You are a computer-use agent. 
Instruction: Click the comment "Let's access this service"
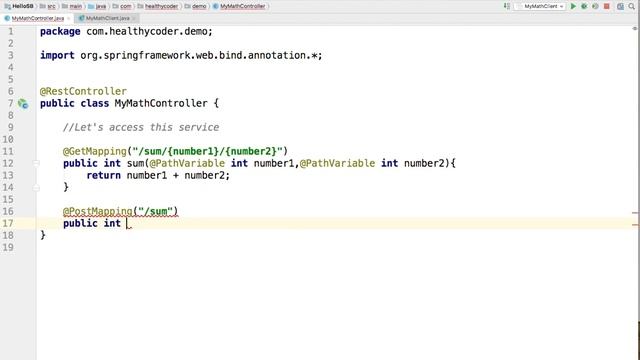(141, 127)
